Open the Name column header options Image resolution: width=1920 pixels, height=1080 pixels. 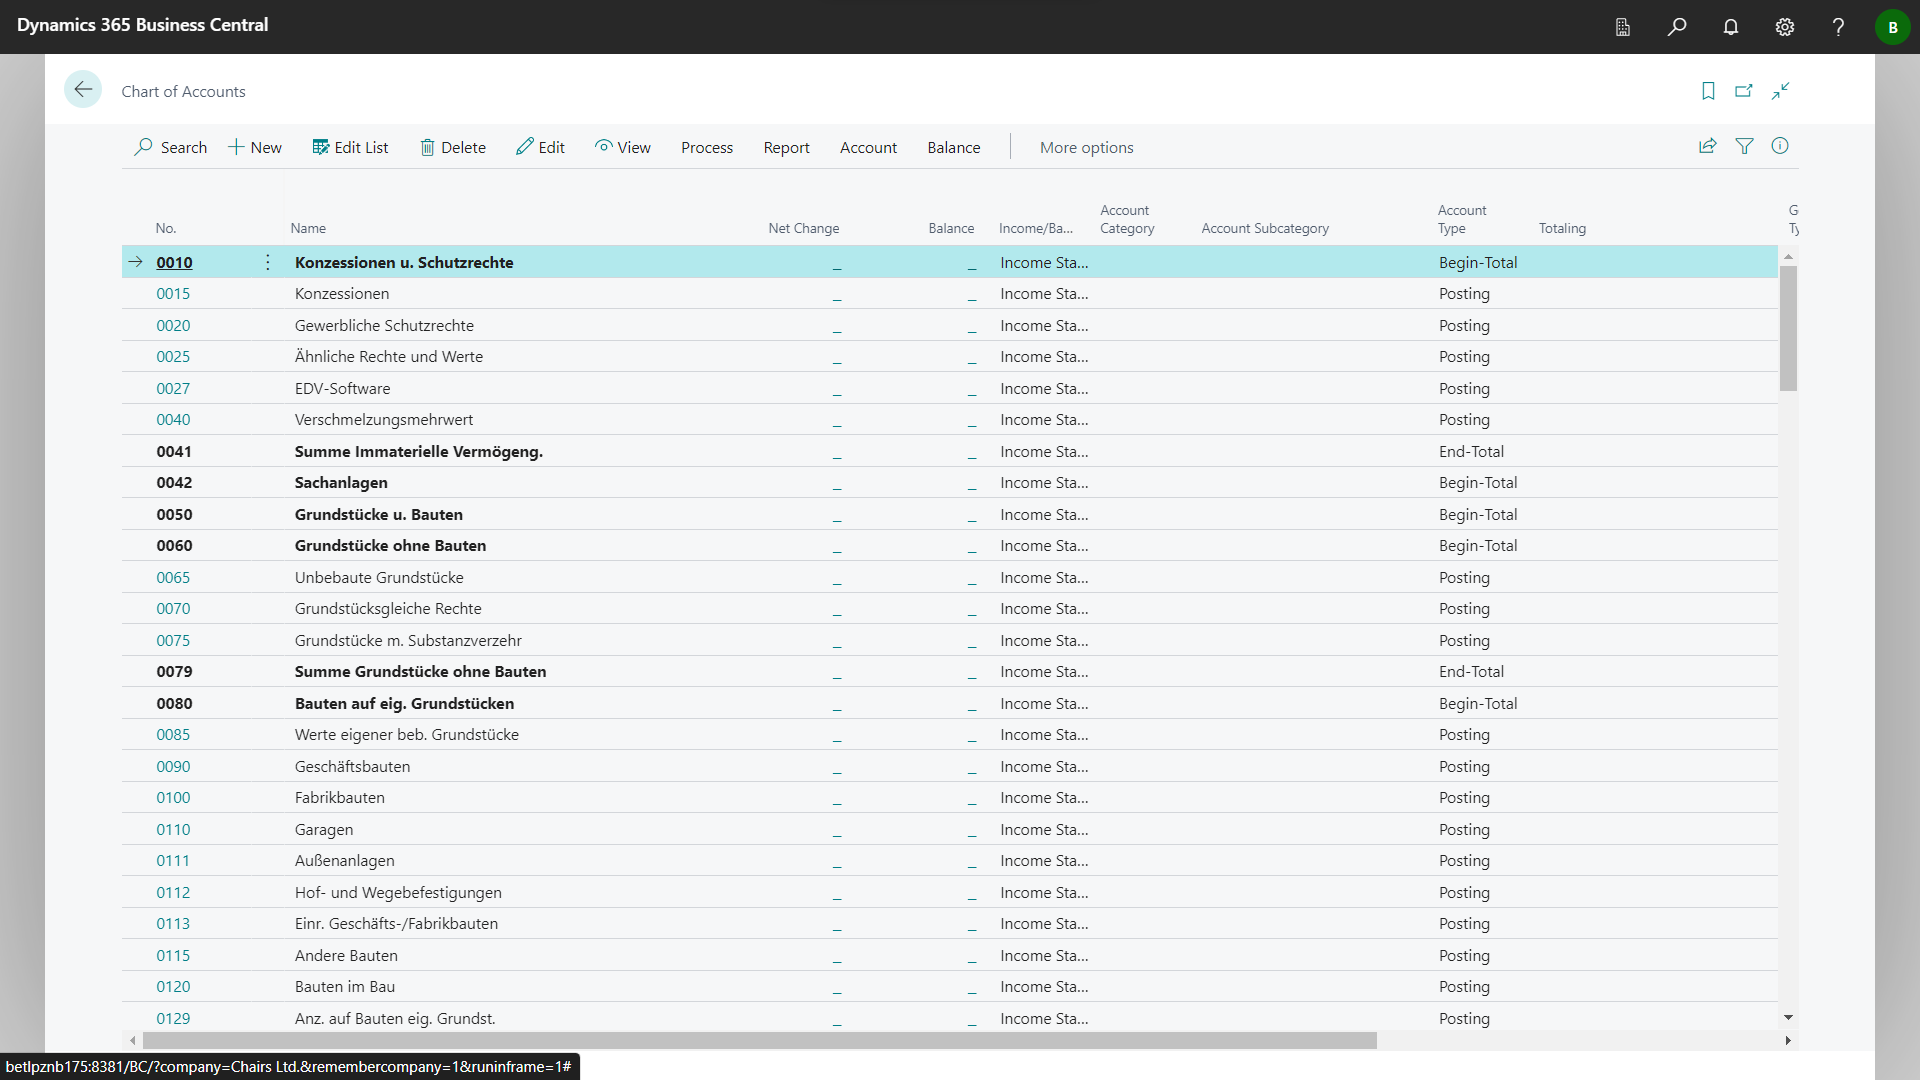click(308, 228)
